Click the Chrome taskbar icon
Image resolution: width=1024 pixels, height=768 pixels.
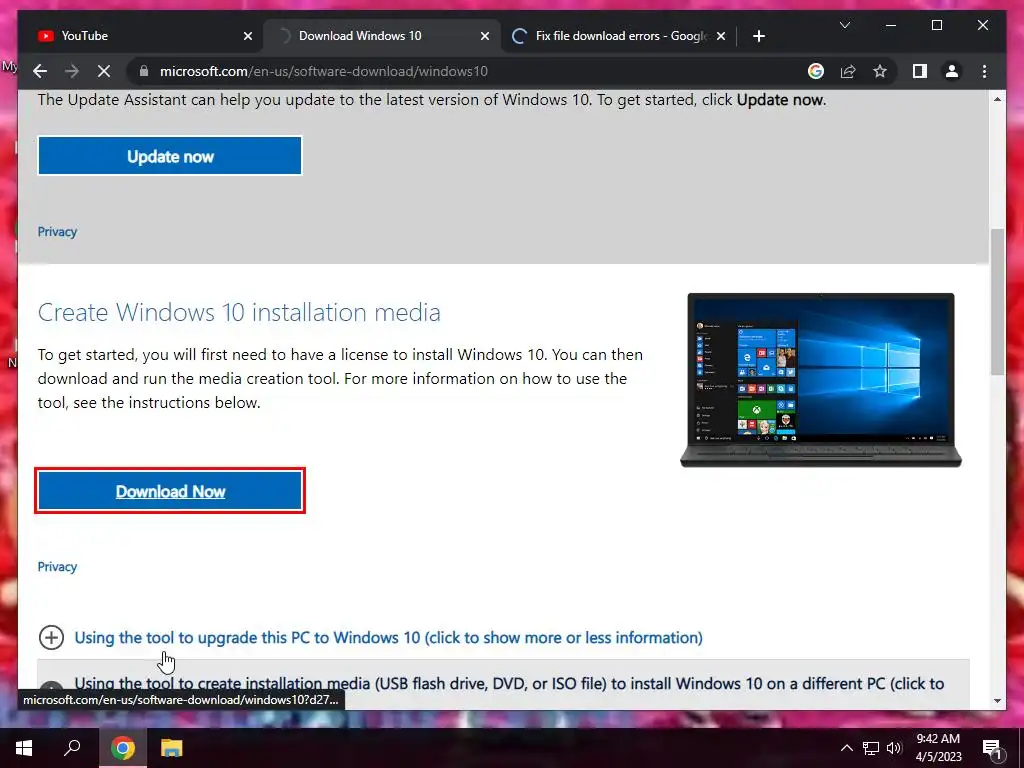(x=122, y=748)
